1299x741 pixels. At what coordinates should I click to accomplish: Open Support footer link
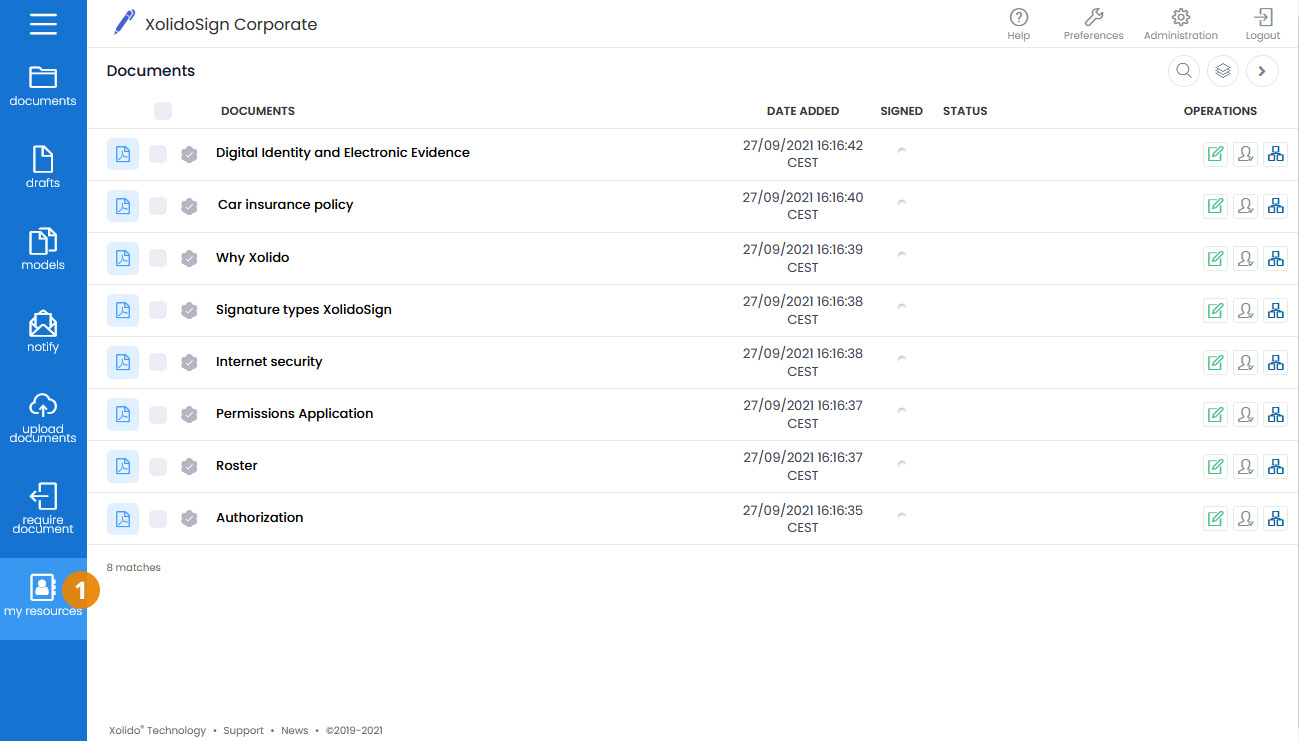coord(244,731)
